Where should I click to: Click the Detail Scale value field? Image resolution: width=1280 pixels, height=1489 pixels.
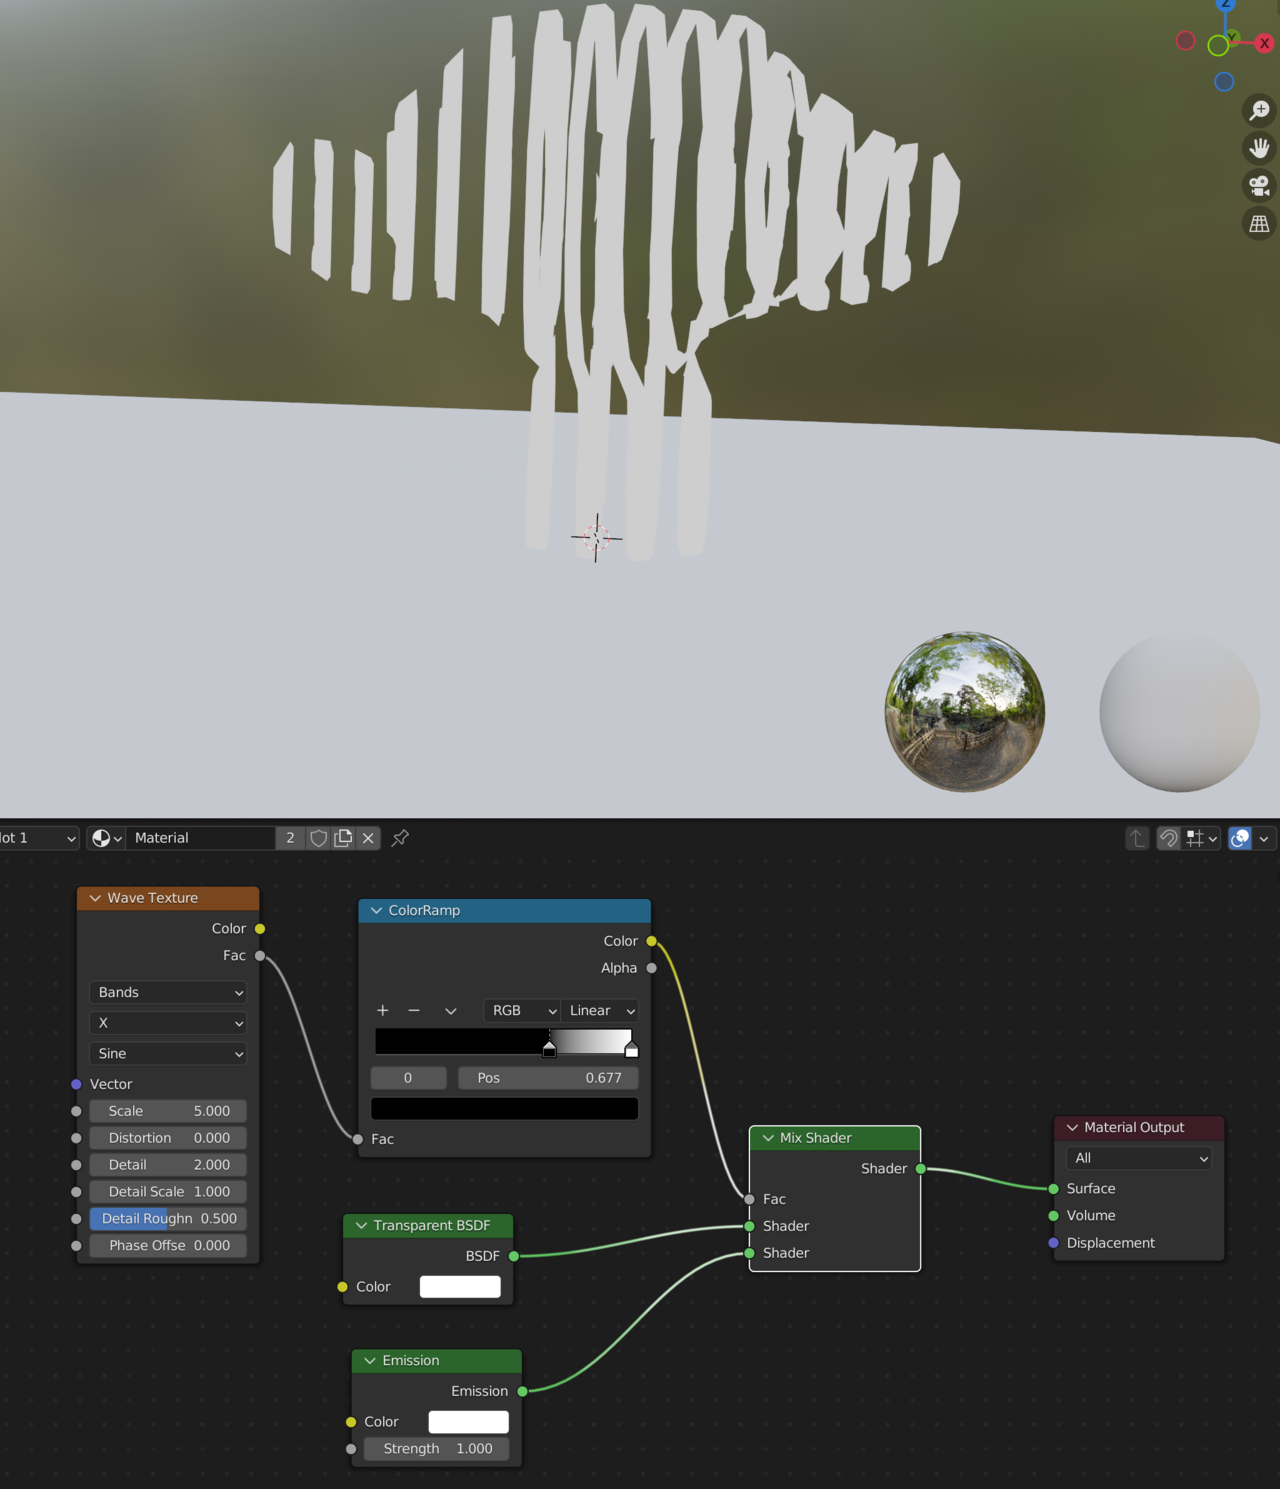tap(168, 1192)
